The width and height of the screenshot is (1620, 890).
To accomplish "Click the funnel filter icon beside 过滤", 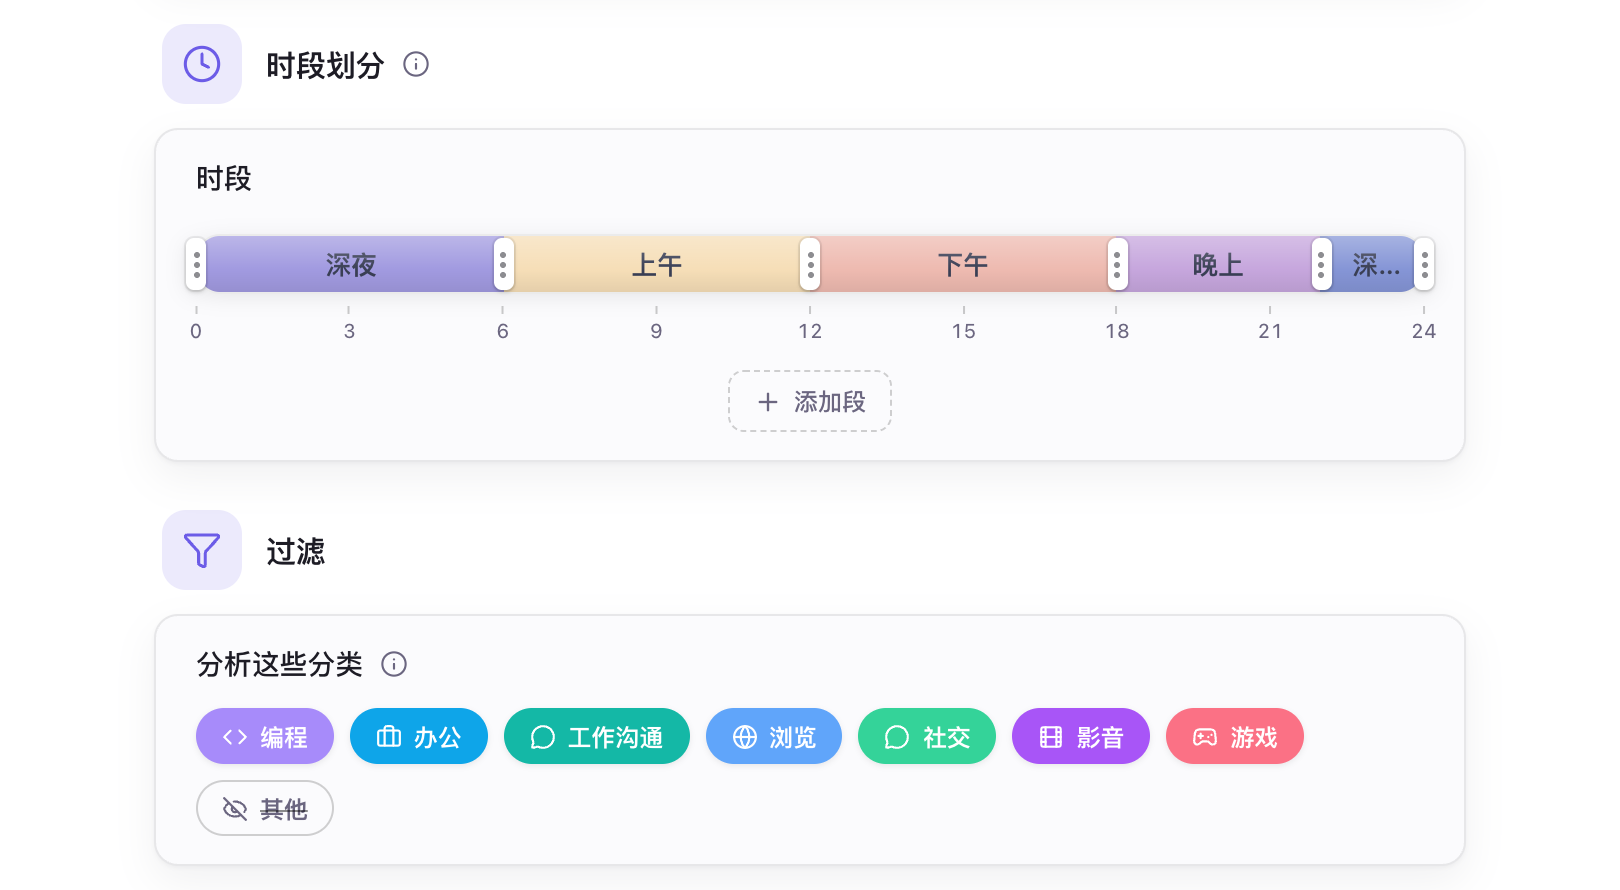I will tap(202, 550).
